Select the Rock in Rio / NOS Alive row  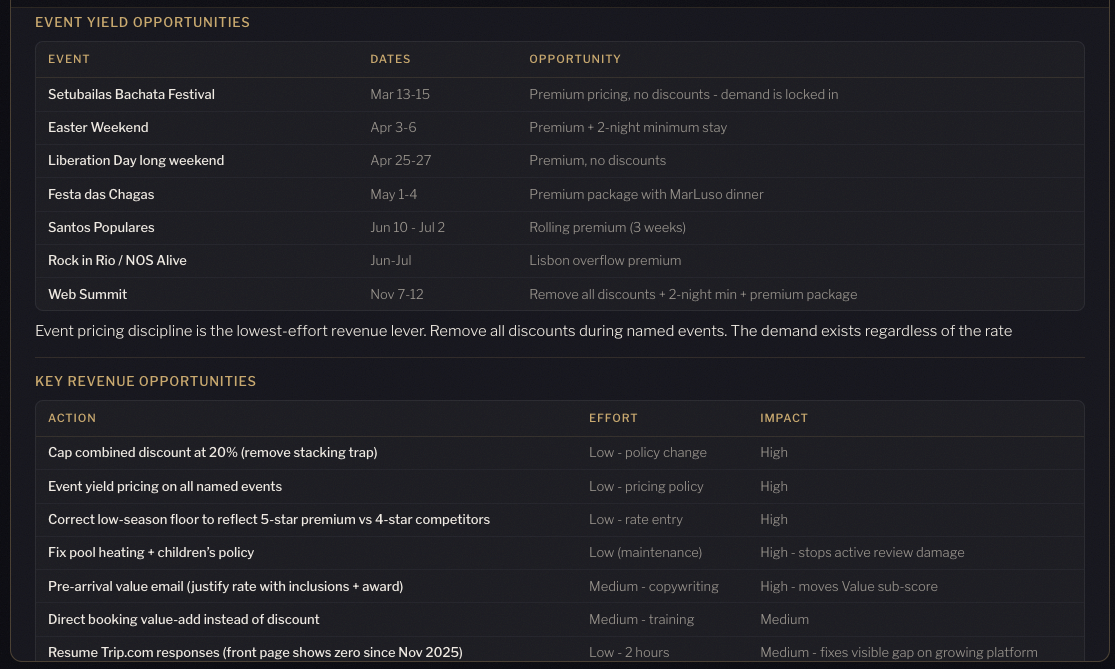(x=117, y=260)
